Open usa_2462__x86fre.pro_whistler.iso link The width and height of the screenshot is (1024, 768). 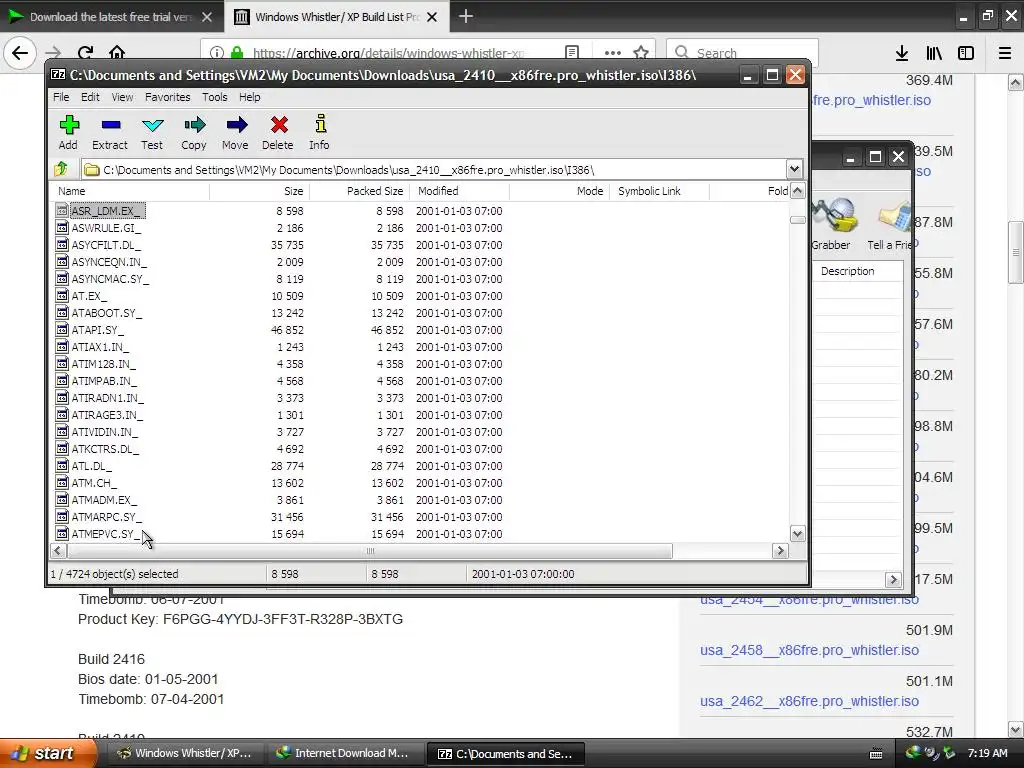coord(809,701)
